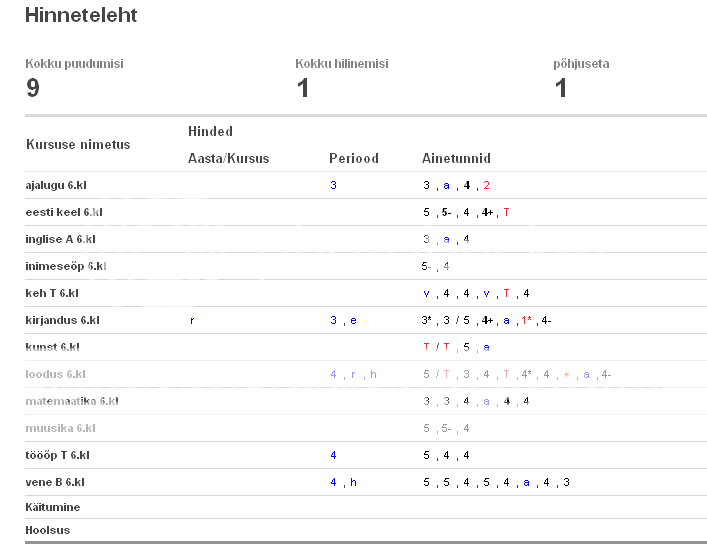This screenshot has height=545, width=707.
Task: Click the blue h period mark for vene B
Action: pyautogui.click(x=353, y=482)
